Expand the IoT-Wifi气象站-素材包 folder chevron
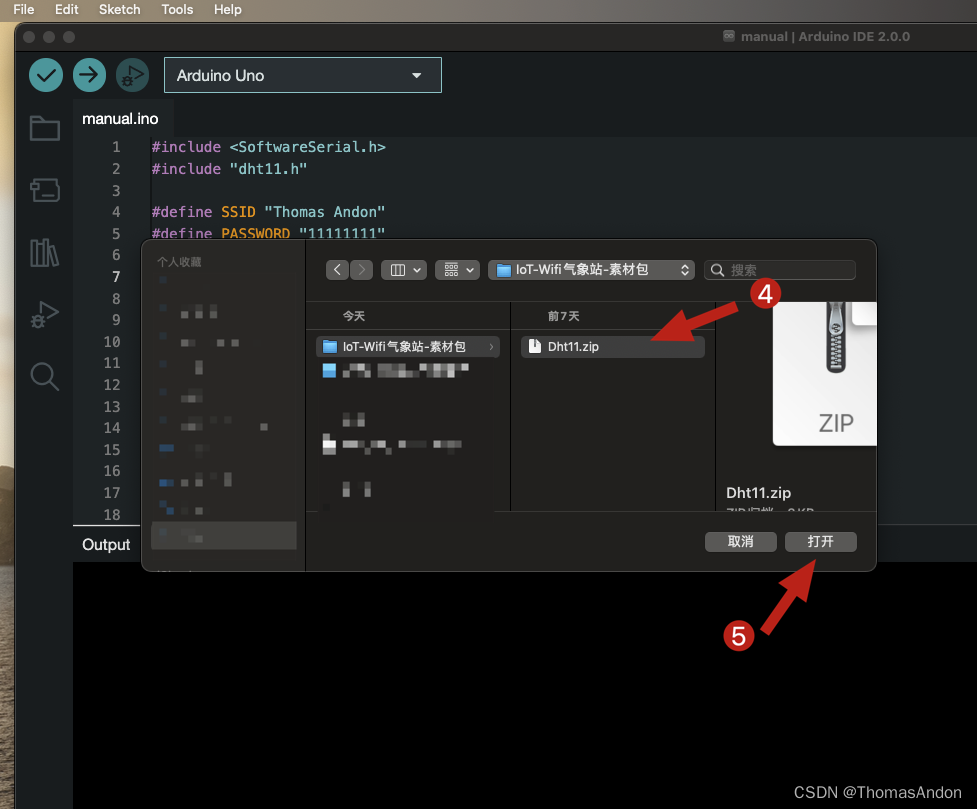Viewport: 977px width, 809px height. click(491, 347)
